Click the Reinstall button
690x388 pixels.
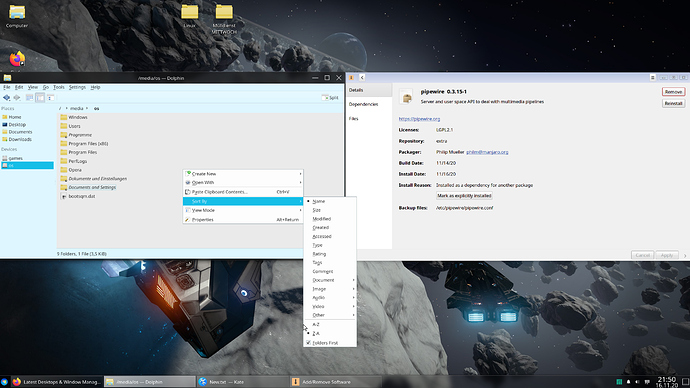click(x=673, y=103)
